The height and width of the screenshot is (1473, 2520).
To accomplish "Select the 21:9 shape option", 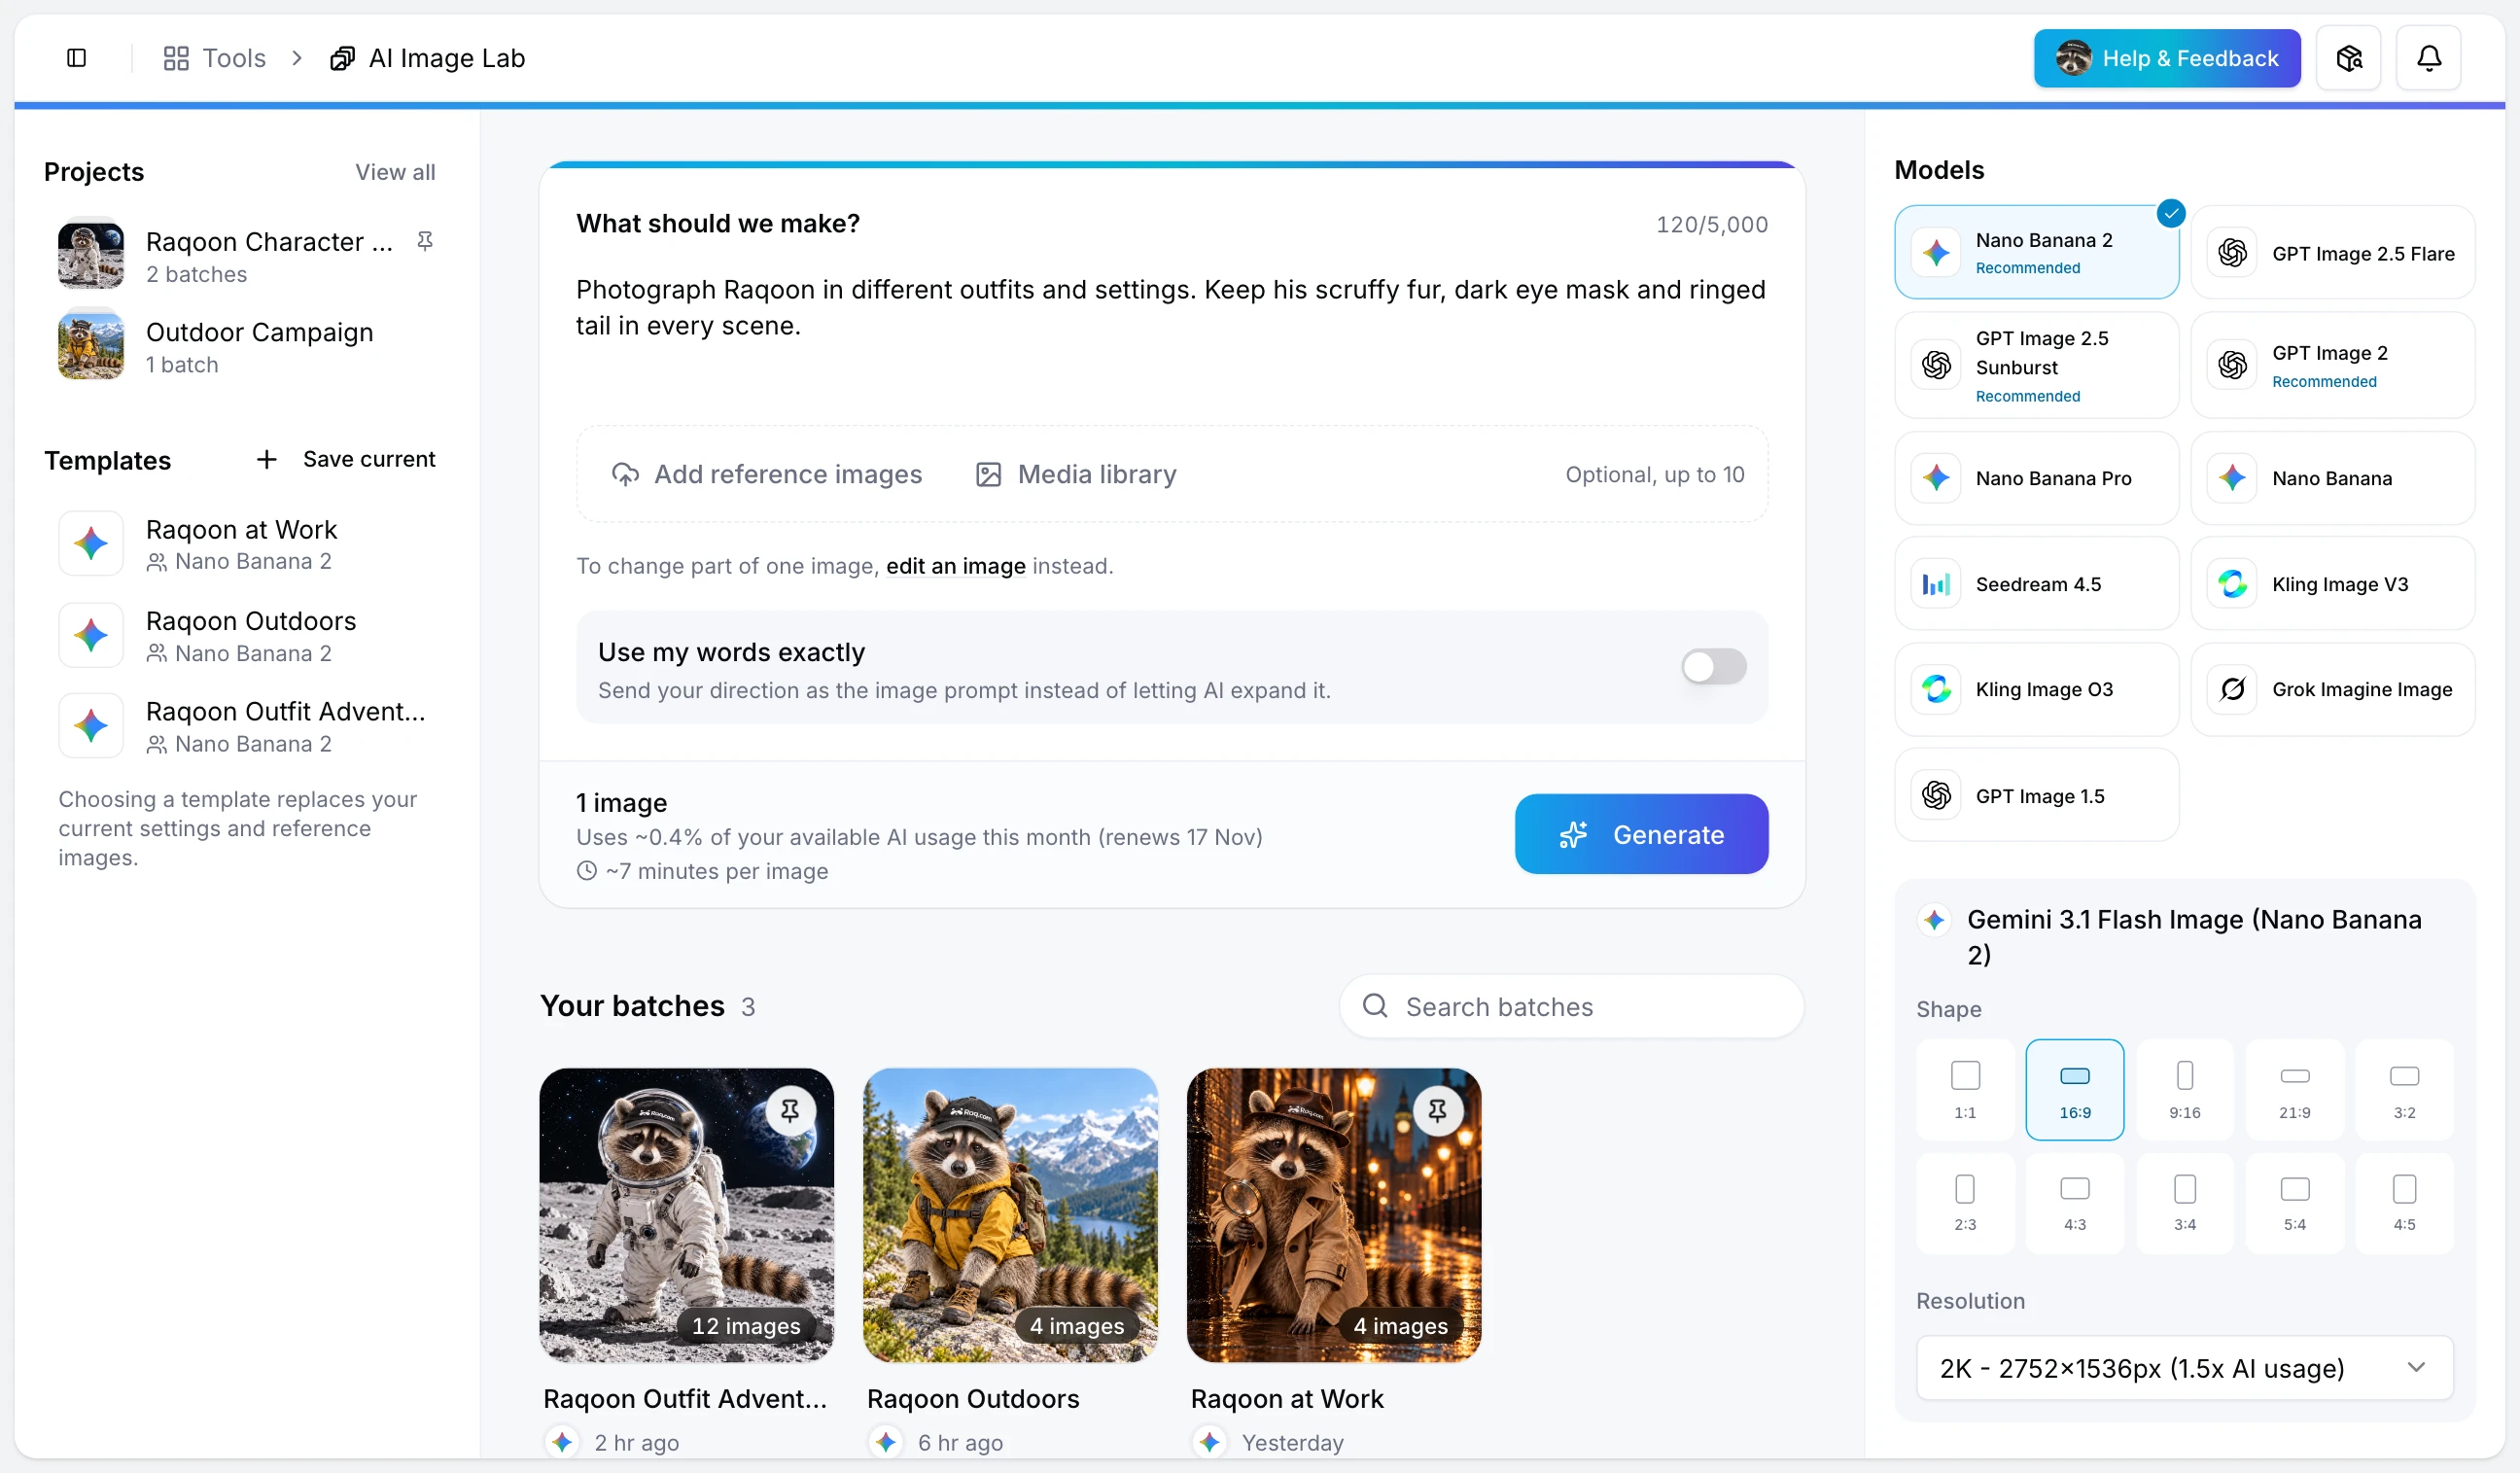I will tap(2294, 1090).
